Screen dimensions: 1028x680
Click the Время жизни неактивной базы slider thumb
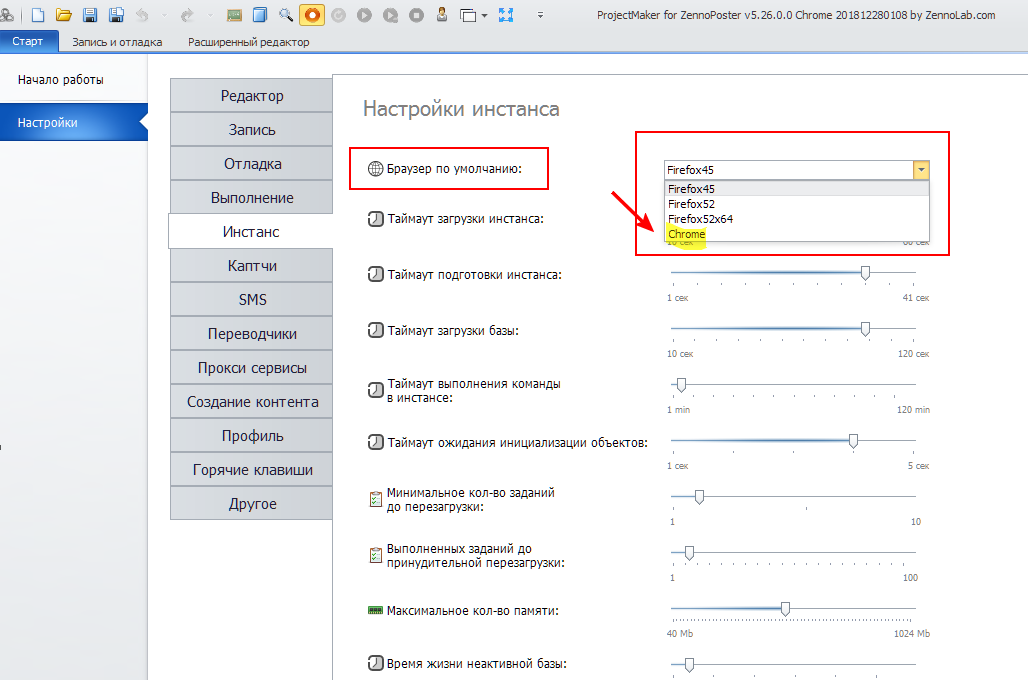(689, 665)
